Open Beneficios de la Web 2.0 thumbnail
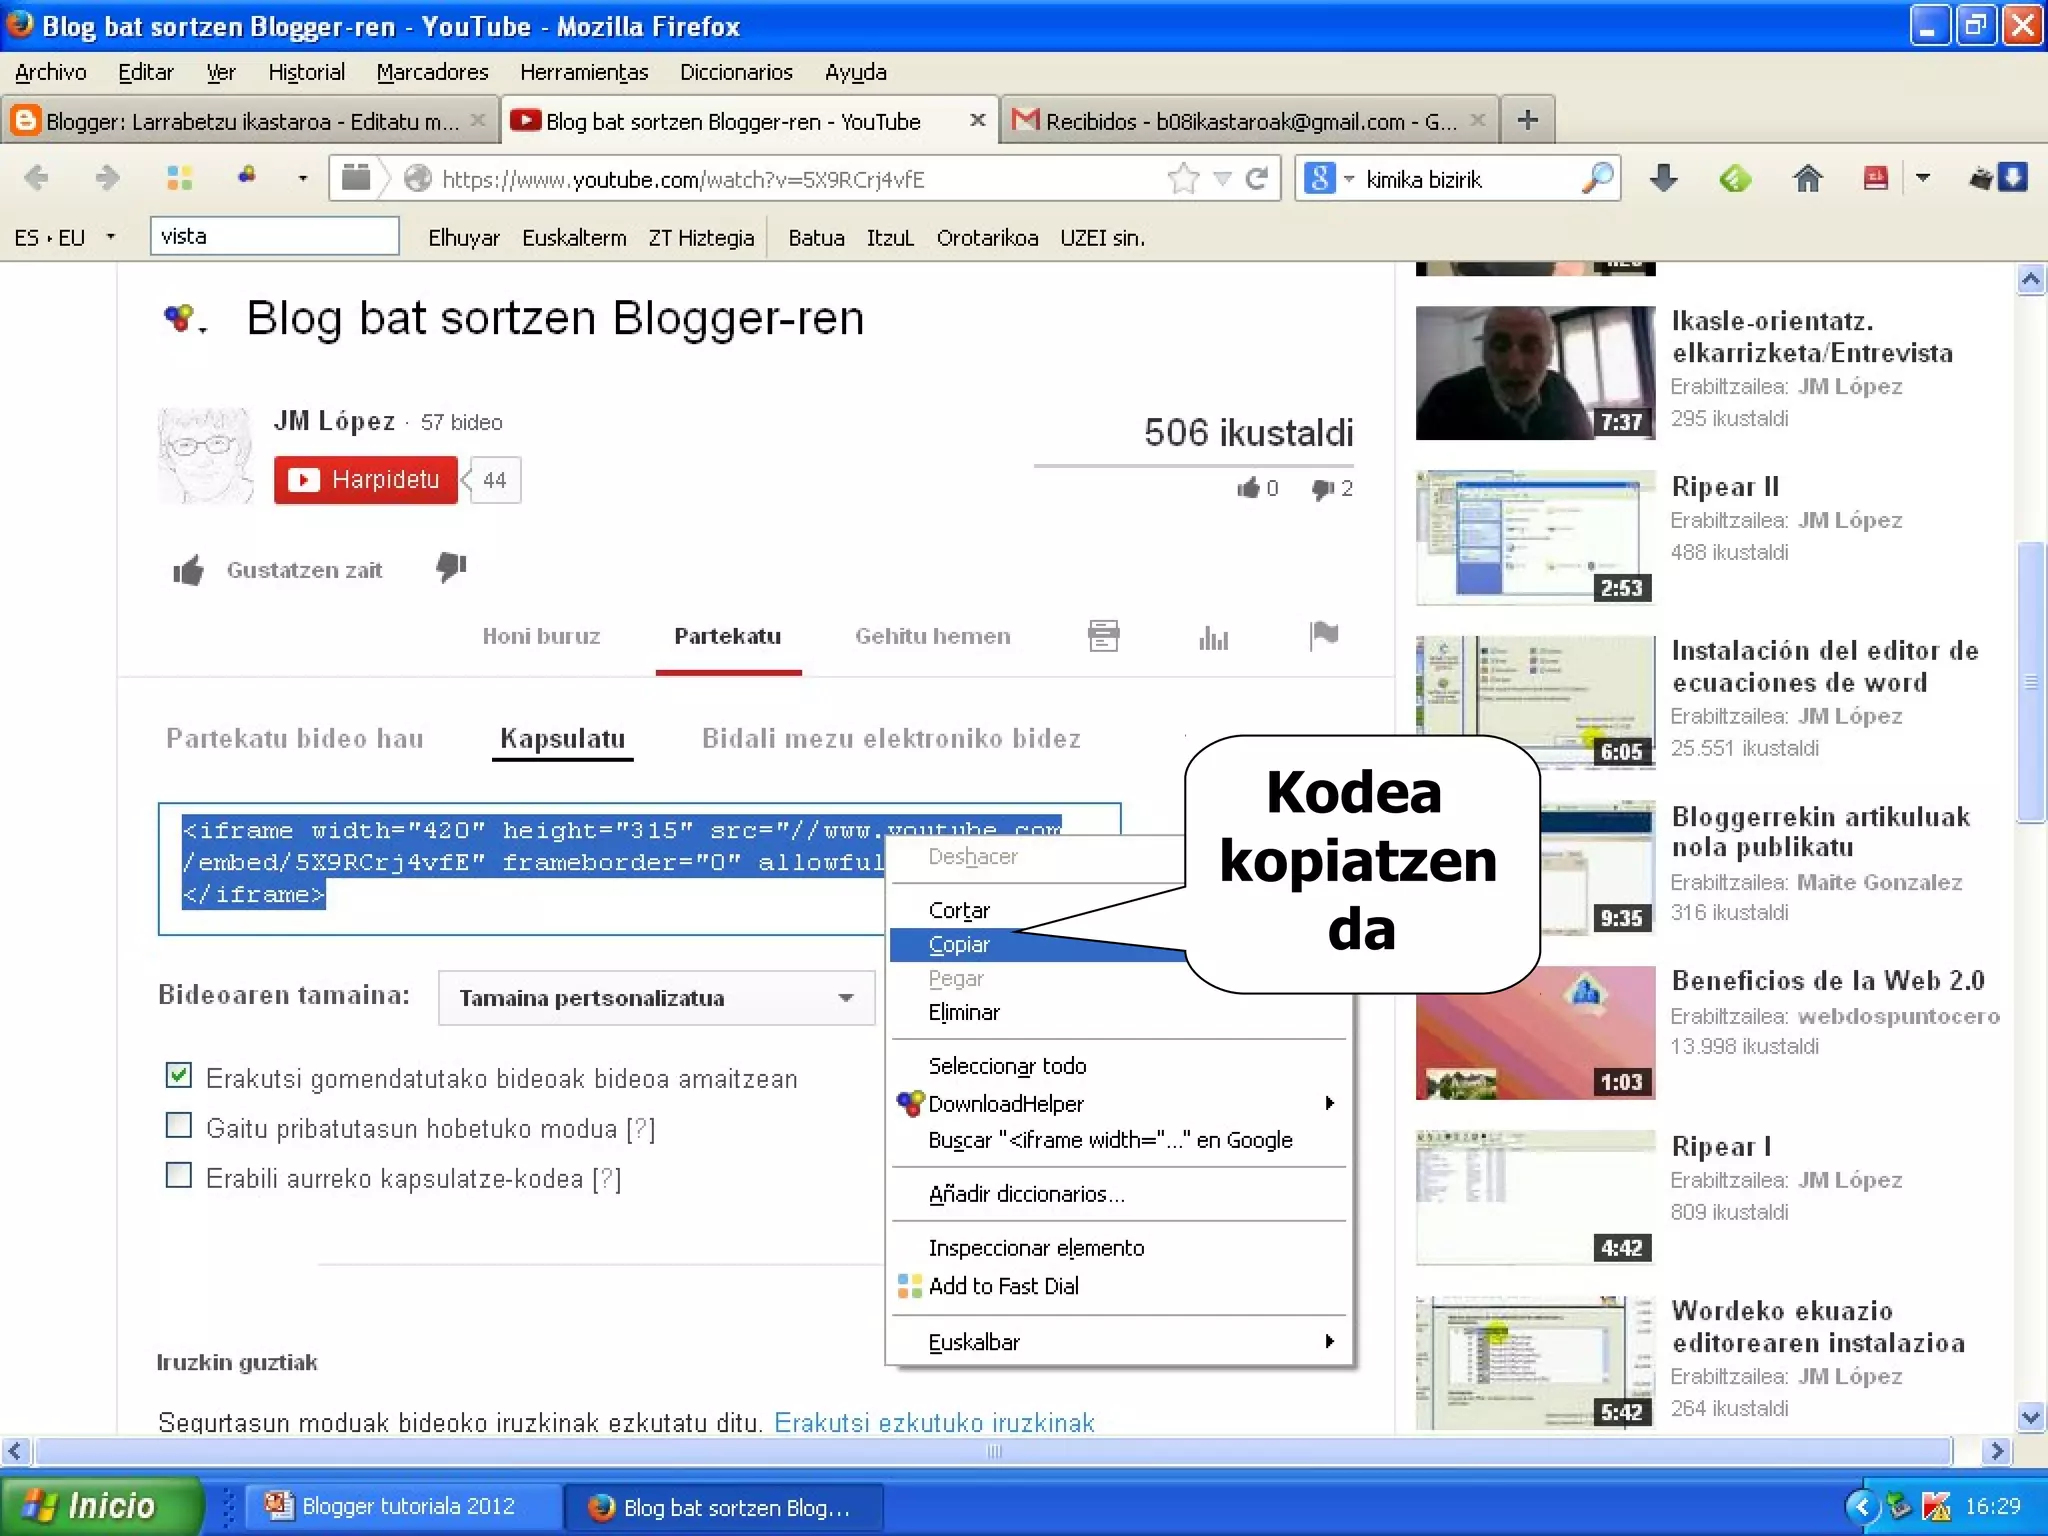2048x1536 pixels. point(1535,1033)
